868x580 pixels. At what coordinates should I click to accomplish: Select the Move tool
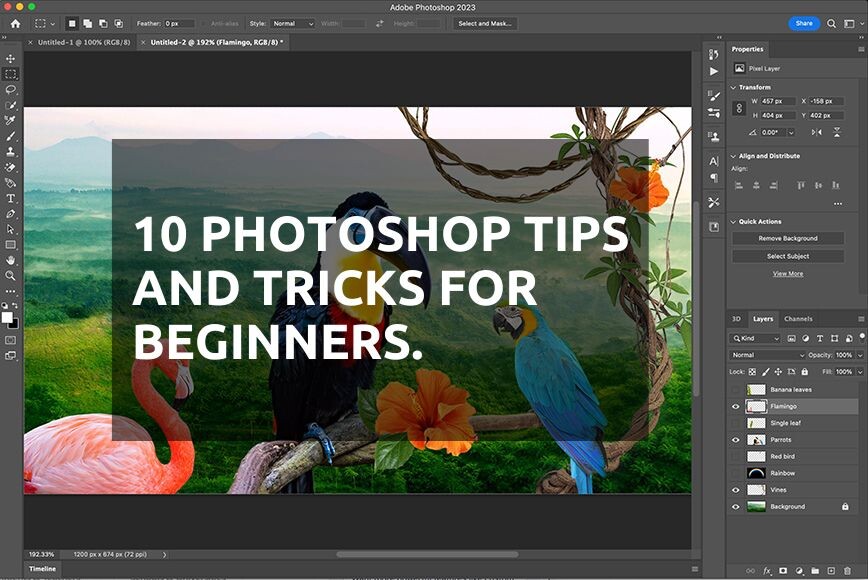point(11,58)
